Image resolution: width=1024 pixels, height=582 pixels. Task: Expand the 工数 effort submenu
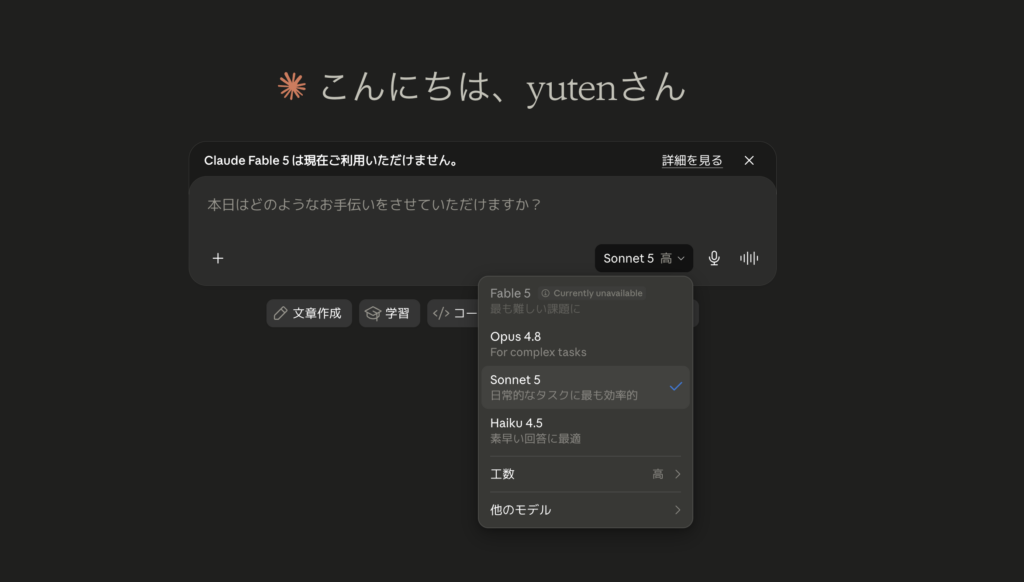coord(585,474)
